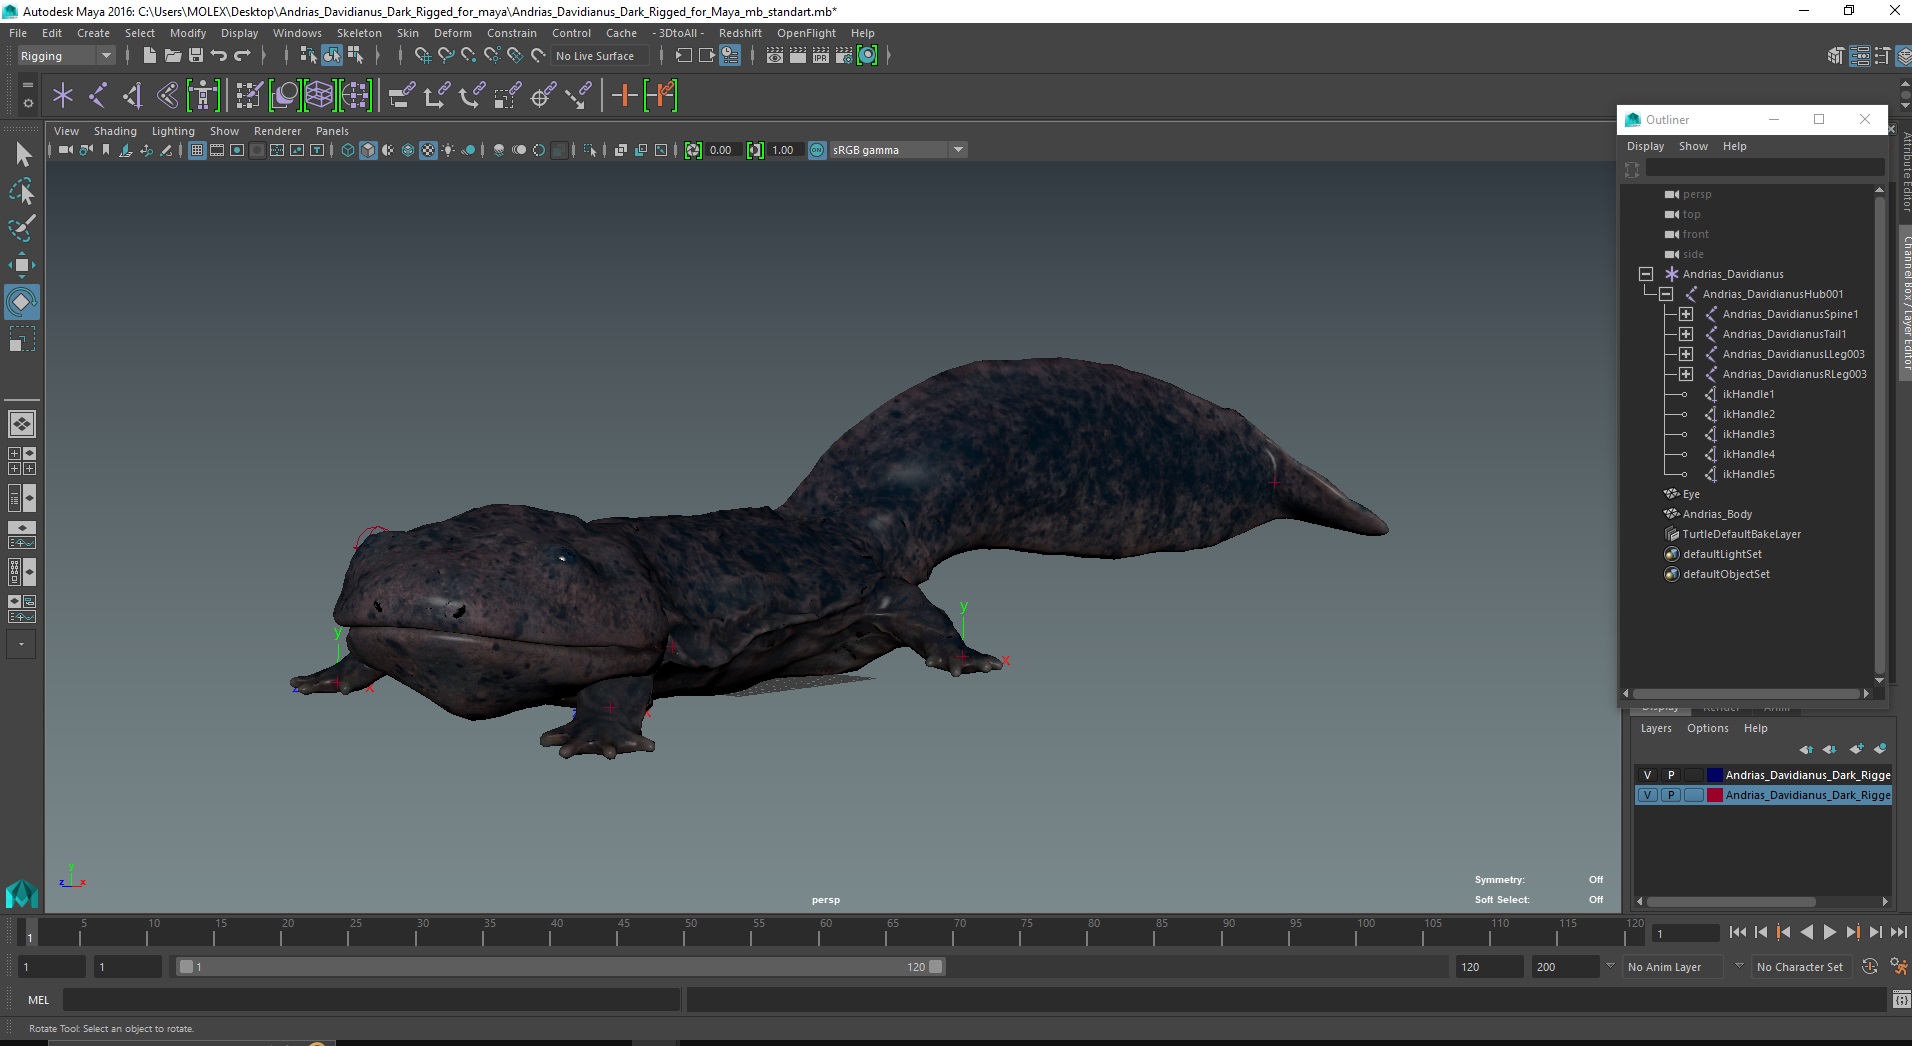
Task: Expand Andrias_DavidianusTail1 joint
Action: pos(1685,334)
